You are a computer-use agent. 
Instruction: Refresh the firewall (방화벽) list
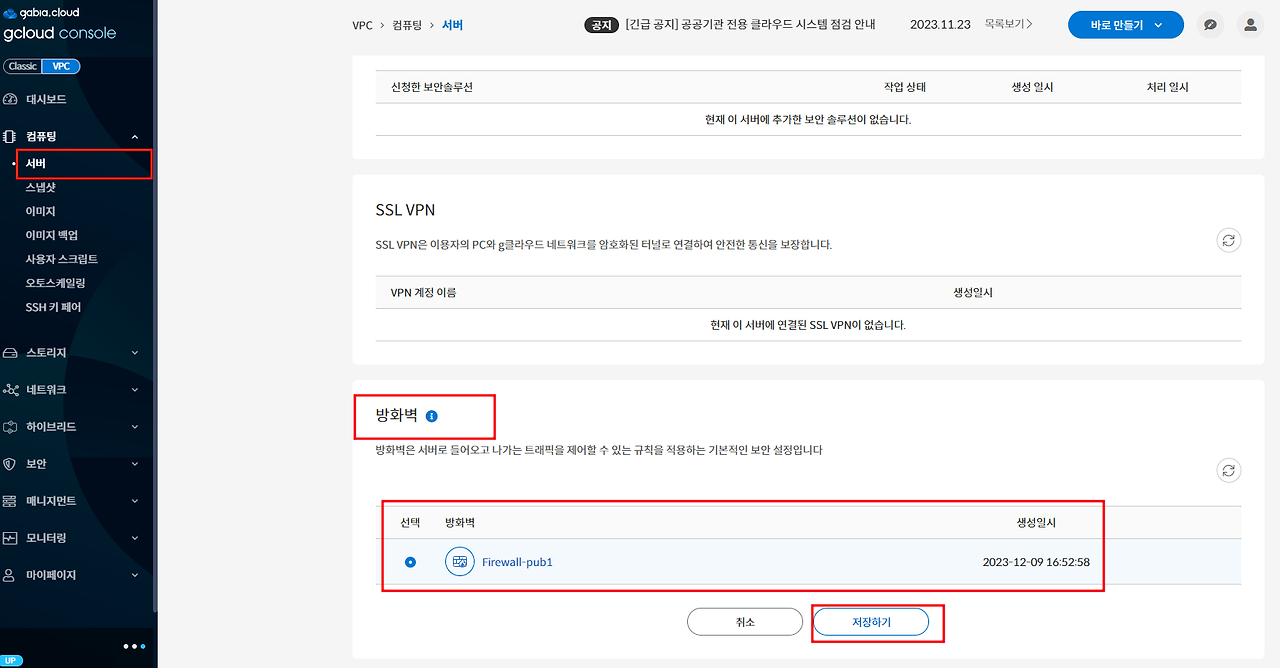1229,470
